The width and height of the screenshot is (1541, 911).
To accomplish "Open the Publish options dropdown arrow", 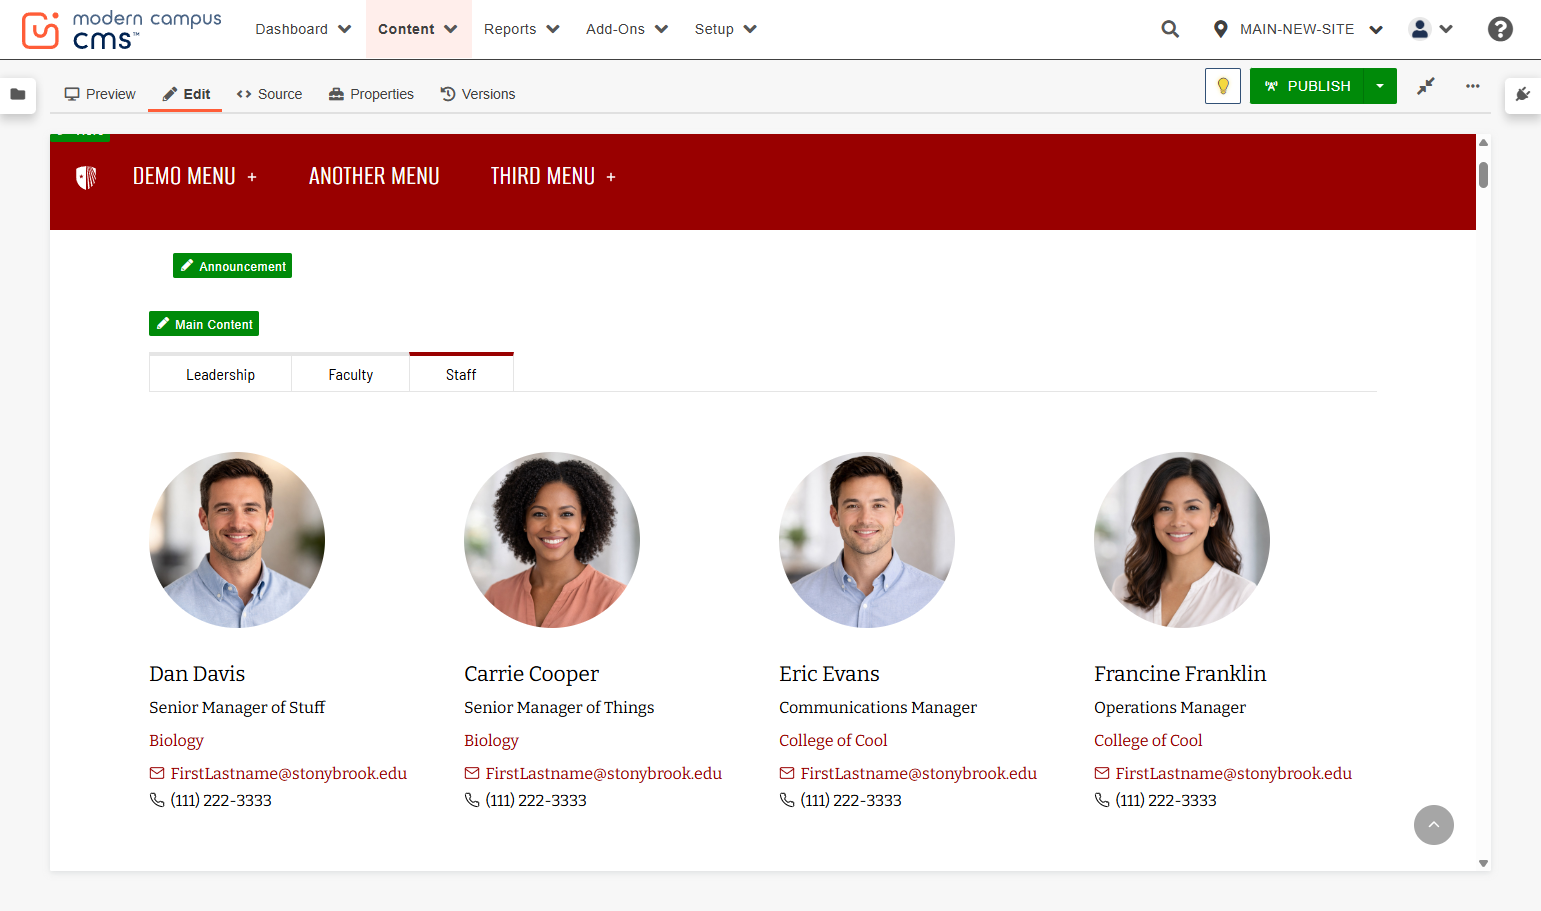I will point(1380,86).
